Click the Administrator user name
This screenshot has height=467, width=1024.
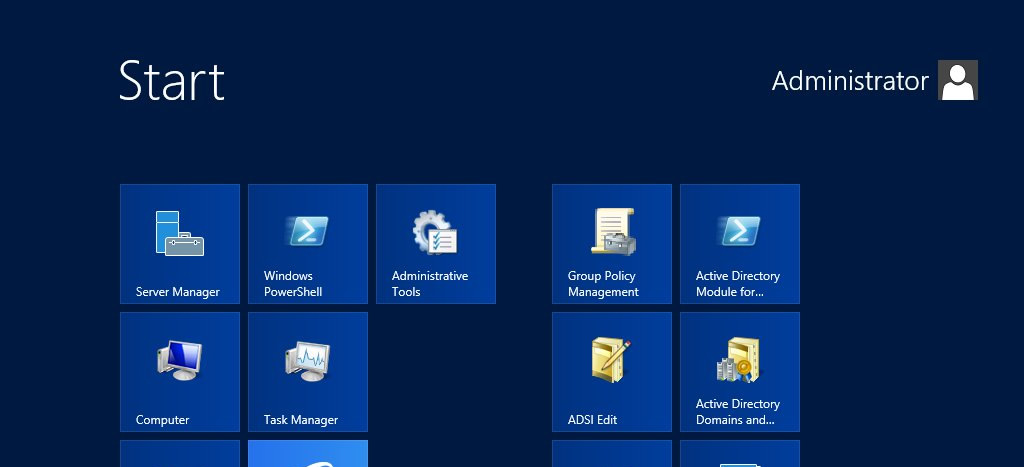[x=850, y=81]
